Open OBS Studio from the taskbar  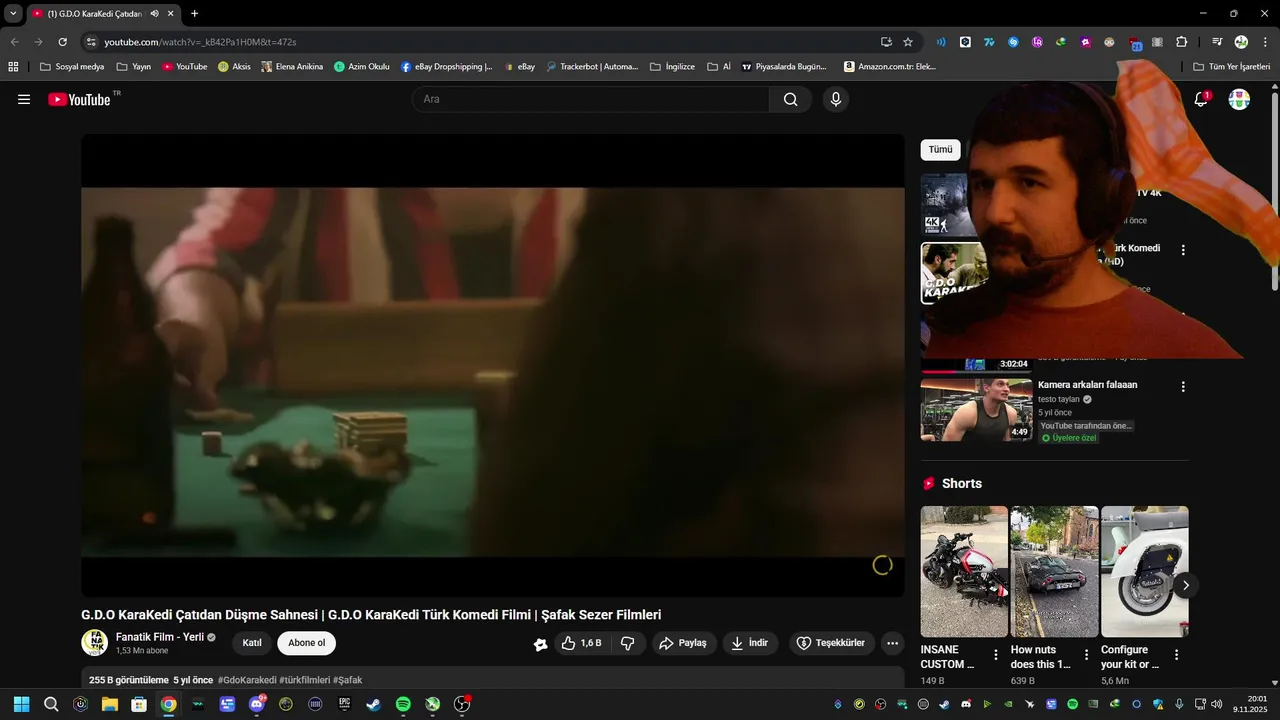coord(462,704)
